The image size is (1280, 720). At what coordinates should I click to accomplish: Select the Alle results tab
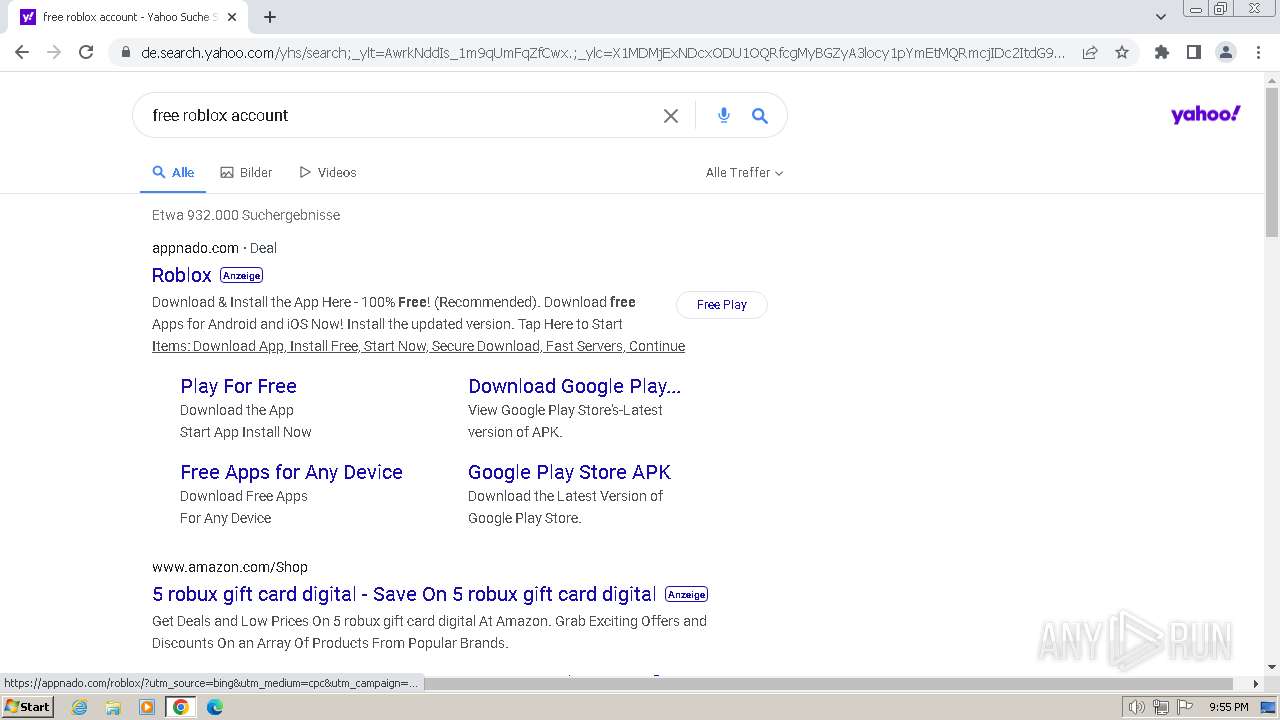tap(173, 173)
